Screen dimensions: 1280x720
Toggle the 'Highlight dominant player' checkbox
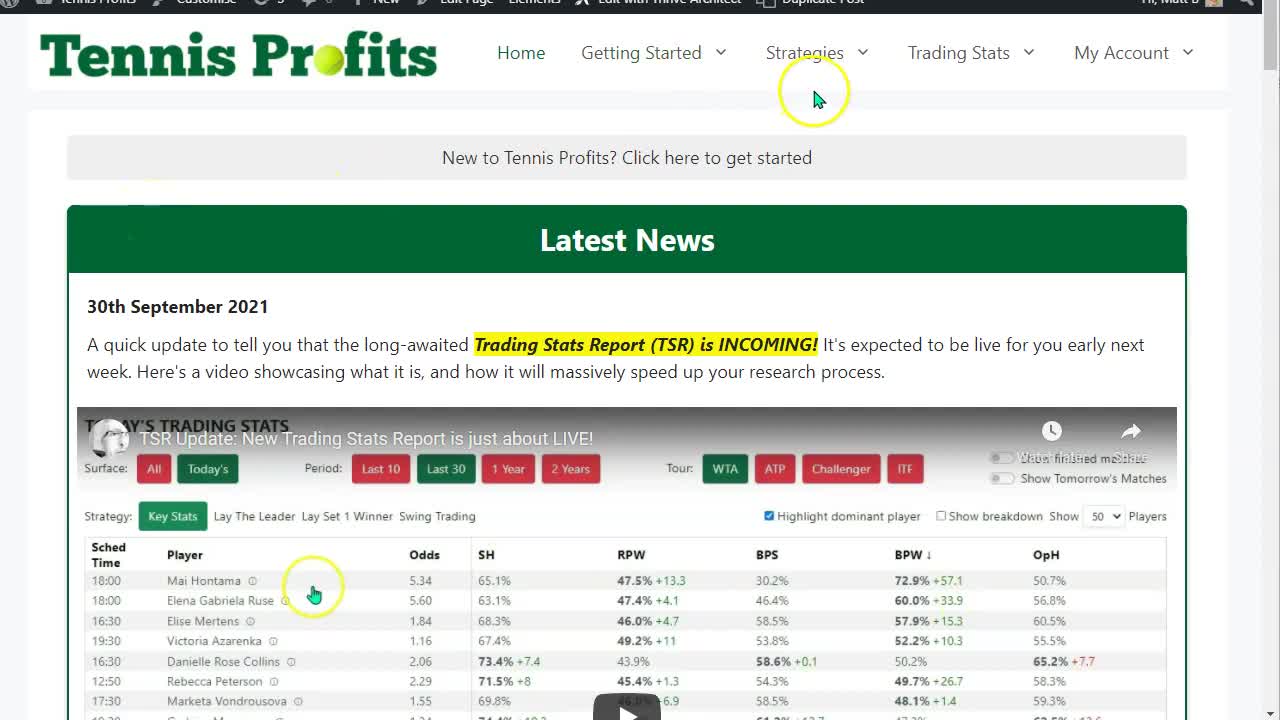pyautogui.click(x=769, y=516)
